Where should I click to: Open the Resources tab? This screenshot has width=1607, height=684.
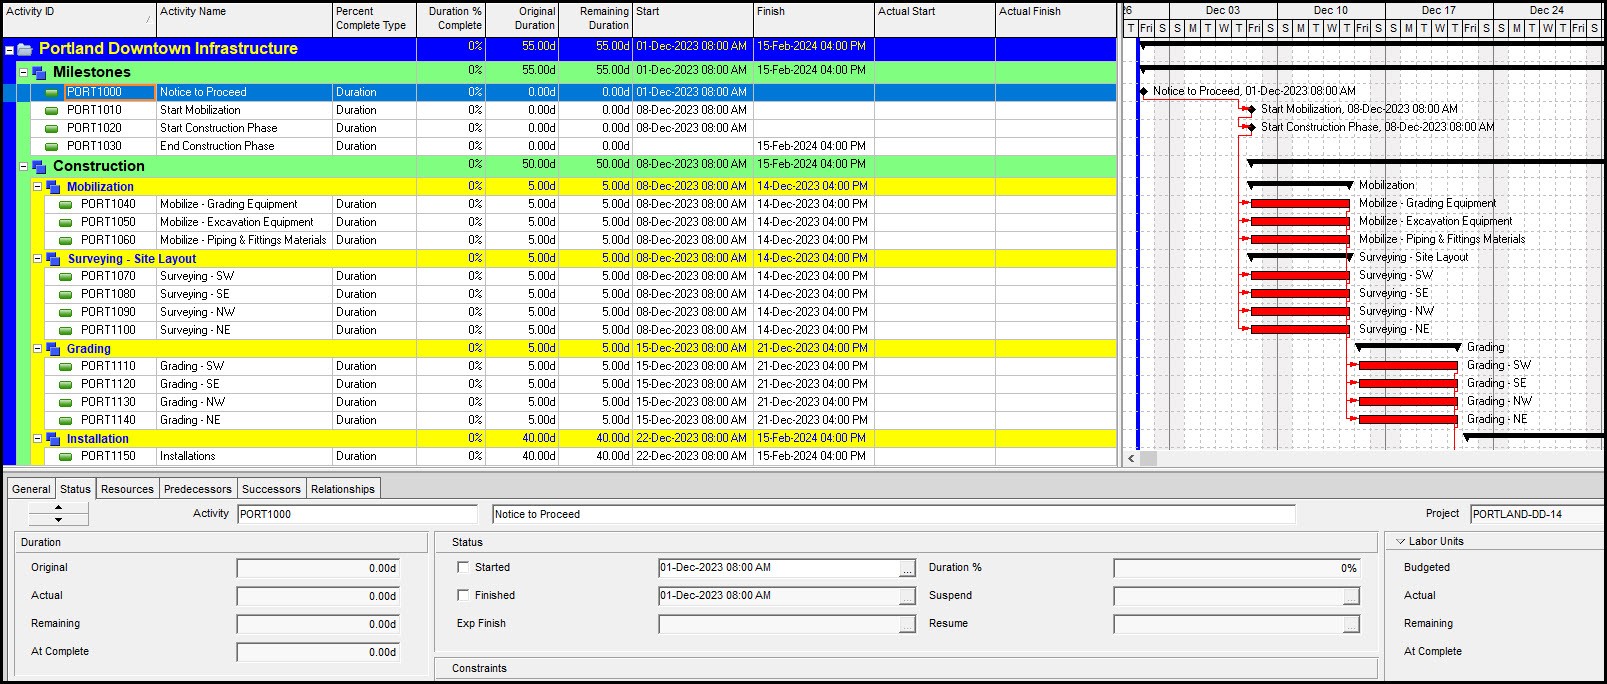[127, 489]
